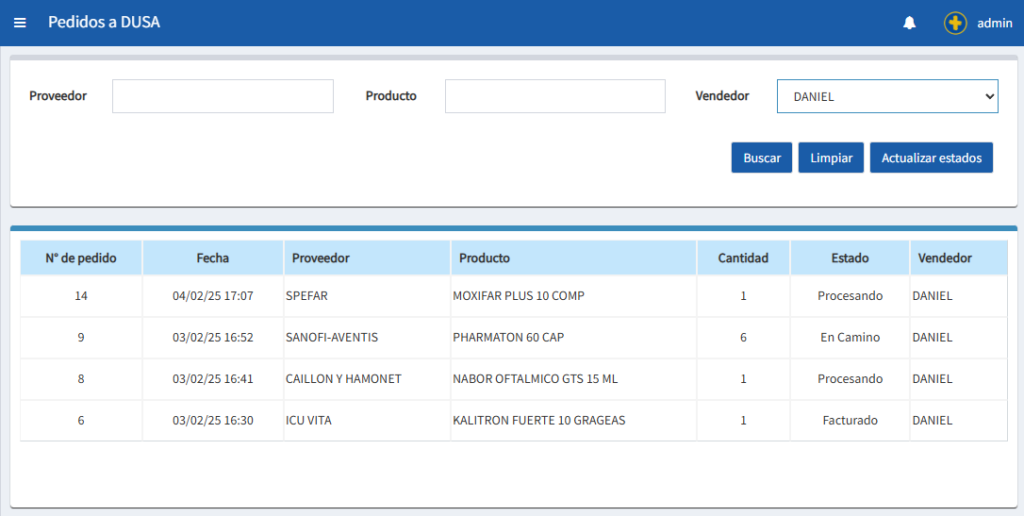
Task: Click the Proveedor input field
Action: tap(222, 96)
